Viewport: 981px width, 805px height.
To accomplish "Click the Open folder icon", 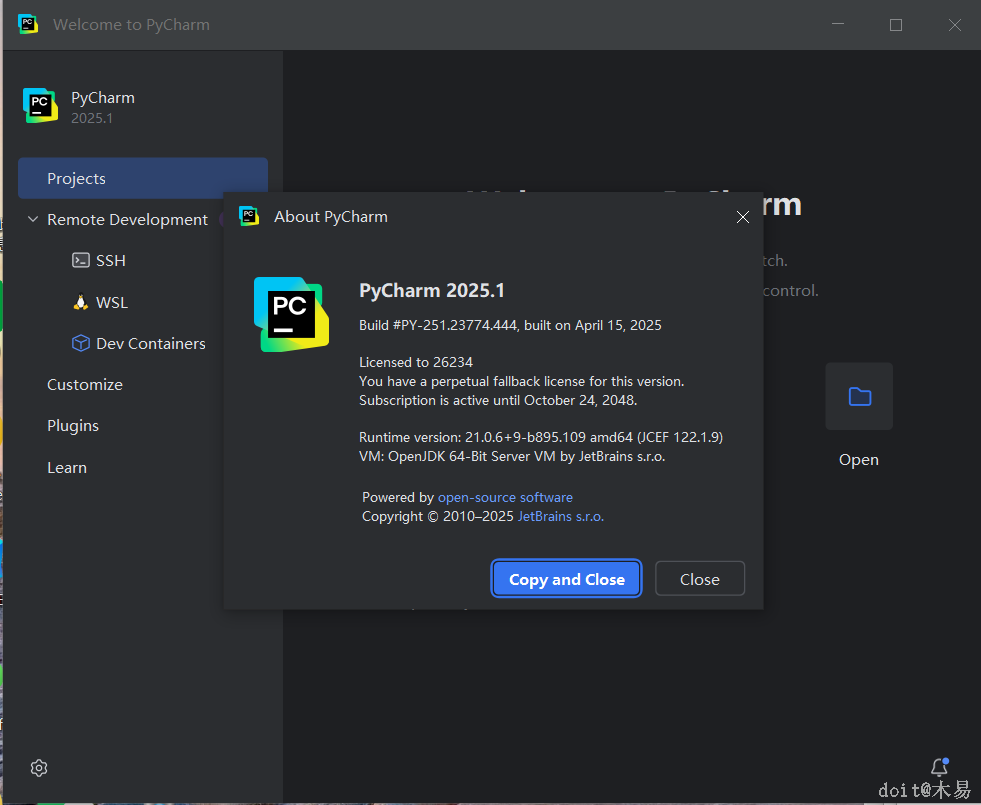I will coord(859,397).
